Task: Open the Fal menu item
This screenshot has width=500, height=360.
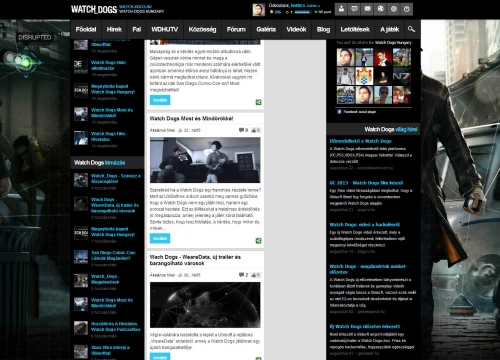Action: pyautogui.click(x=136, y=29)
